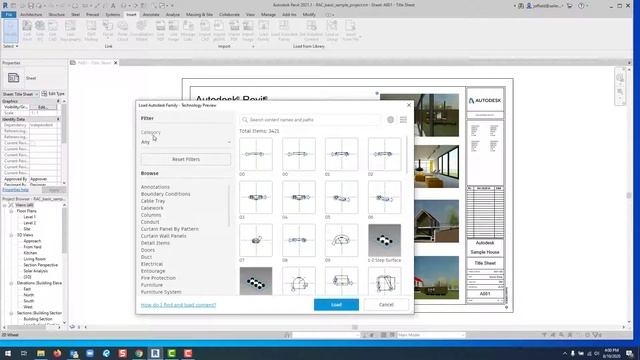Open the Structure ribbon tab
The image size is (640, 360).
pyautogui.click(x=57, y=14)
